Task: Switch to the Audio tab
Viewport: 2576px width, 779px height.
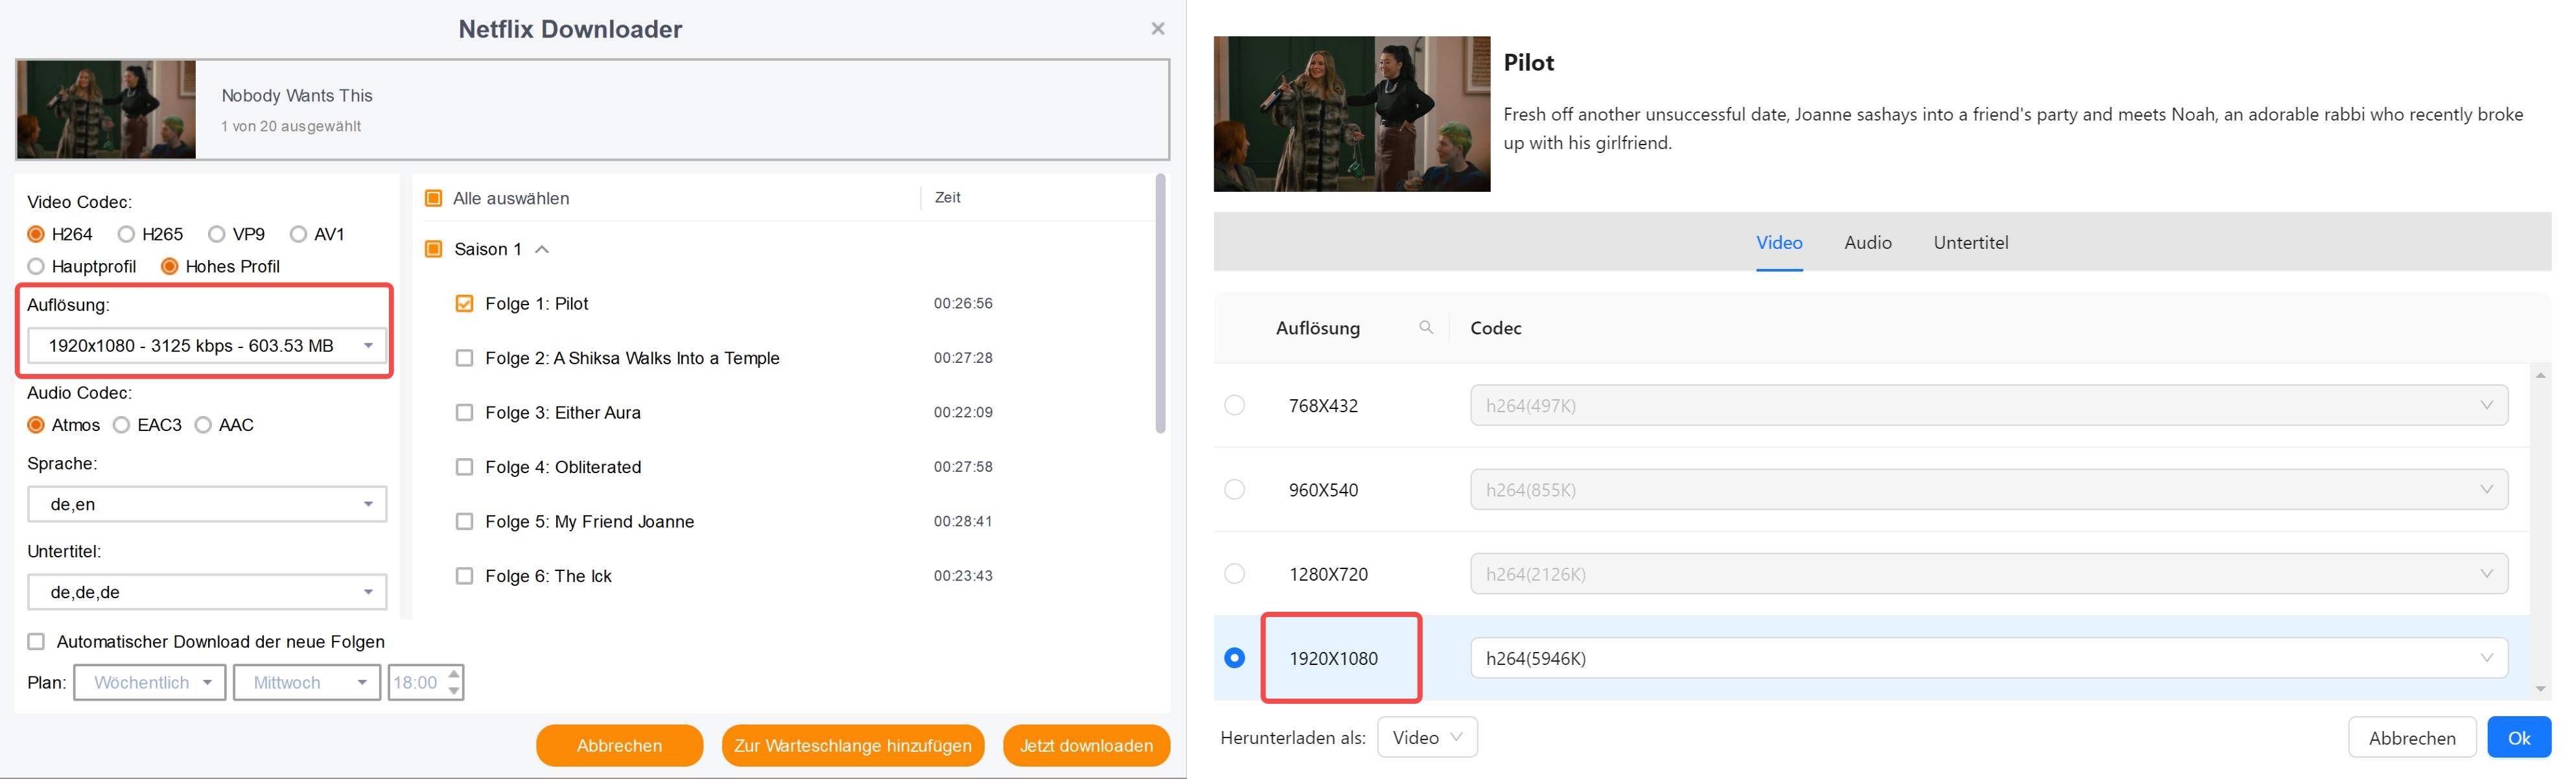Action: tap(1867, 242)
